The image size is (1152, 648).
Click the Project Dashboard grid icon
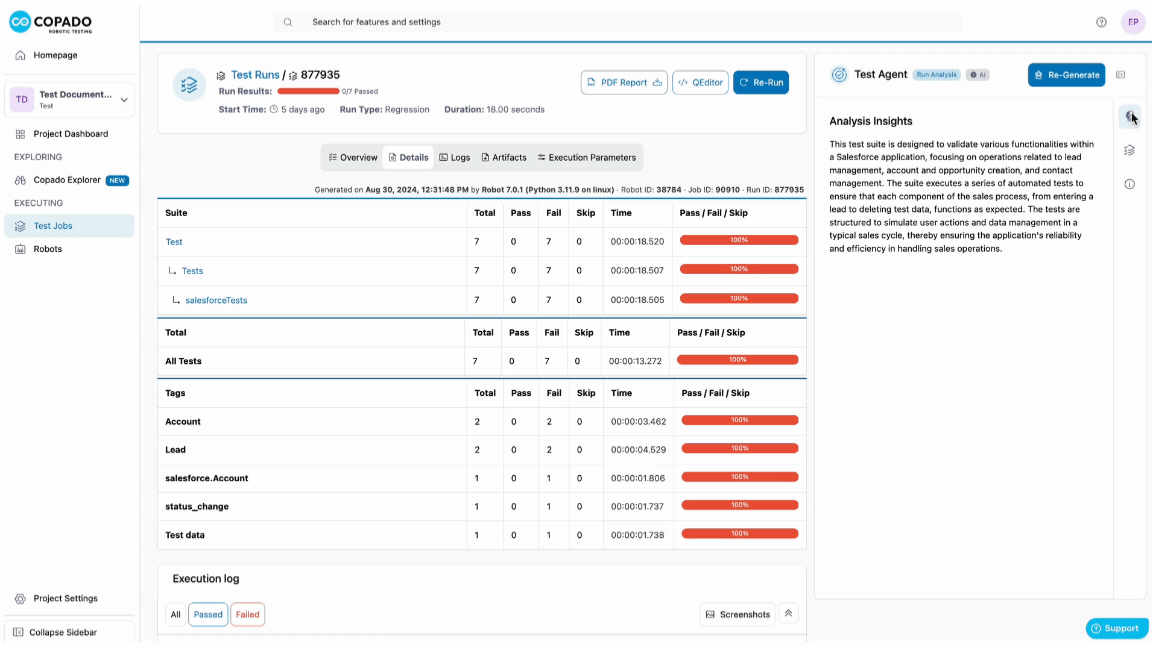click(x=21, y=134)
